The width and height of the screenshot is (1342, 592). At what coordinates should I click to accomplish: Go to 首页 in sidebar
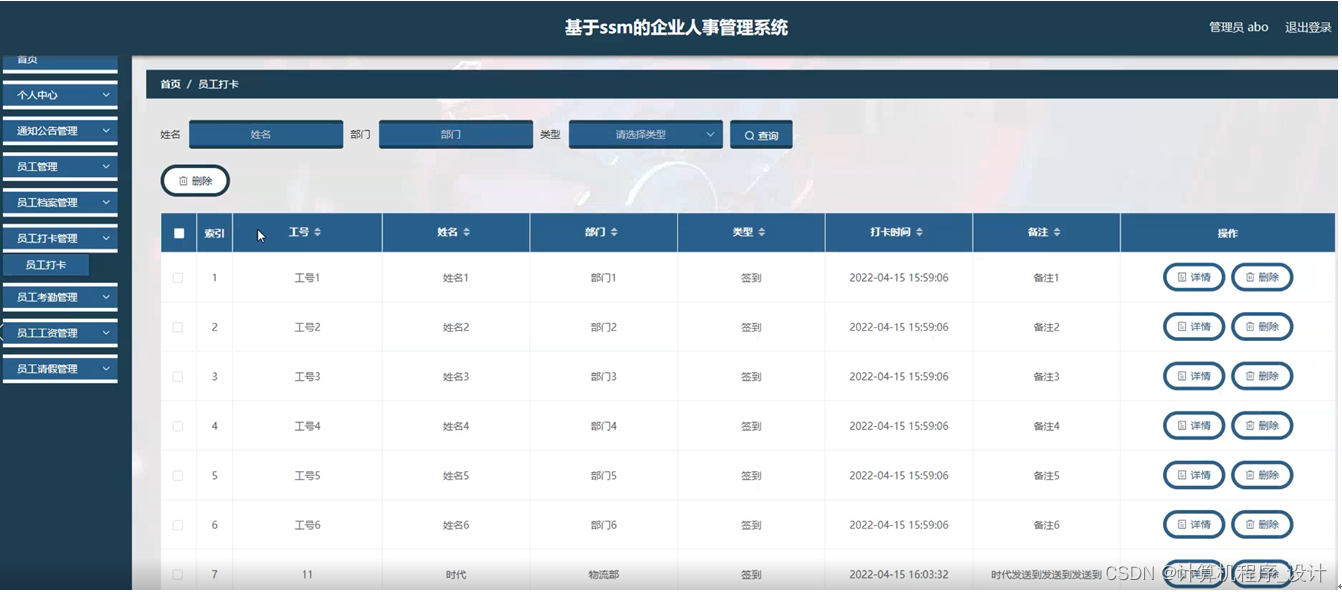[x=60, y=61]
